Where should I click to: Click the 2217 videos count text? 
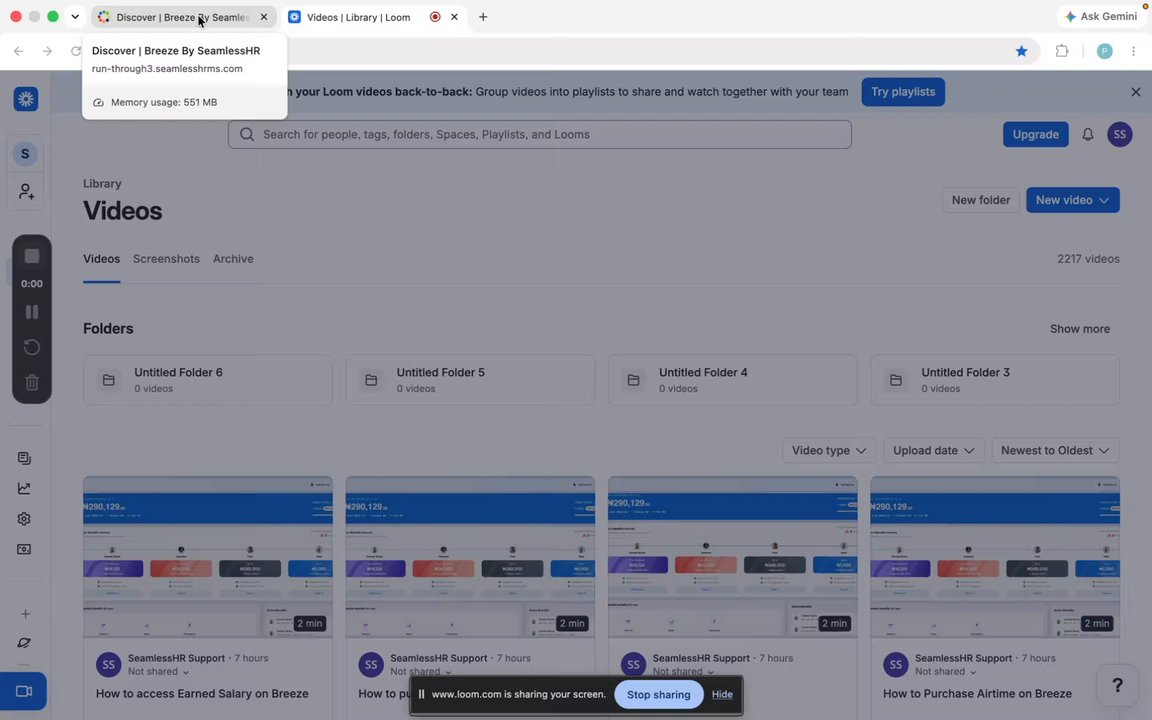(1088, 259)
